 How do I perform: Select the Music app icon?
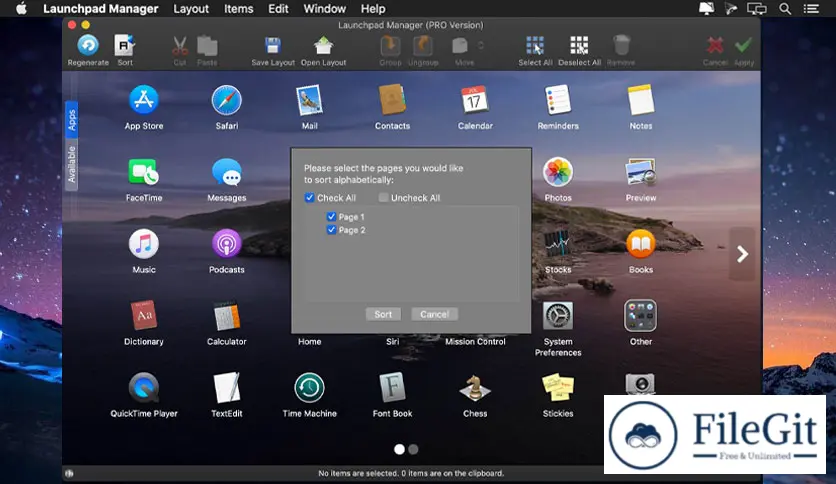pyautogui.click(x=144, y=244)
